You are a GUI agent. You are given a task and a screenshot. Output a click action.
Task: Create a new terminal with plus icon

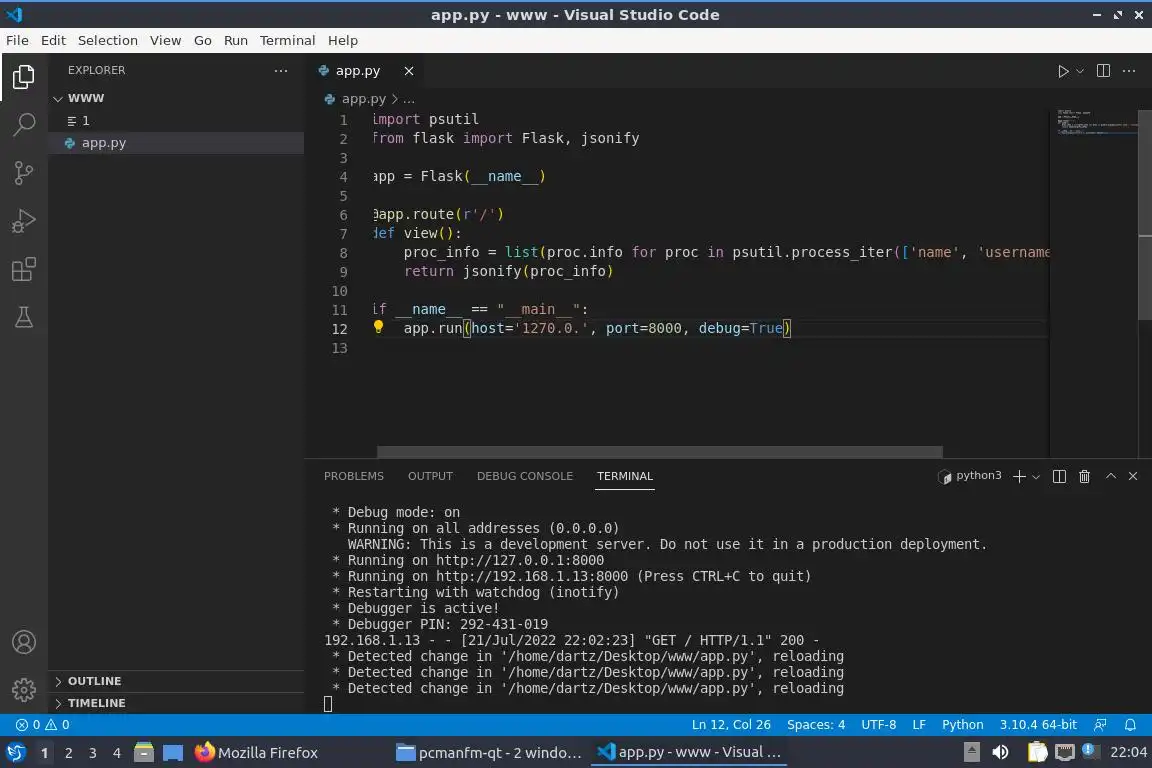[x=1019, y=476]
